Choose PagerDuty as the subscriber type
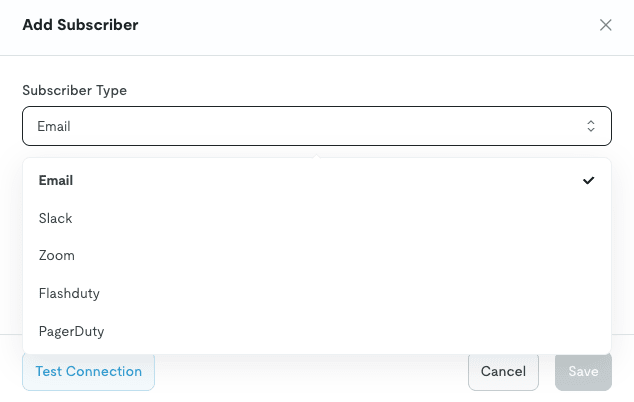Image resolution: width=634 pixels, height=402 pixels. click(x=71, y=331)
